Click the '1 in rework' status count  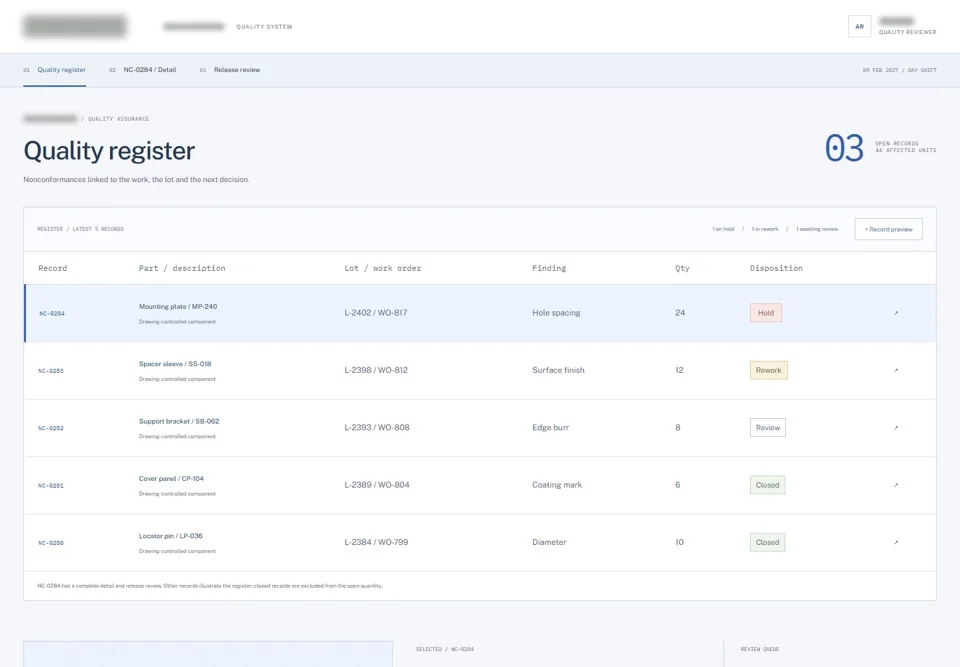pos(765,229)
